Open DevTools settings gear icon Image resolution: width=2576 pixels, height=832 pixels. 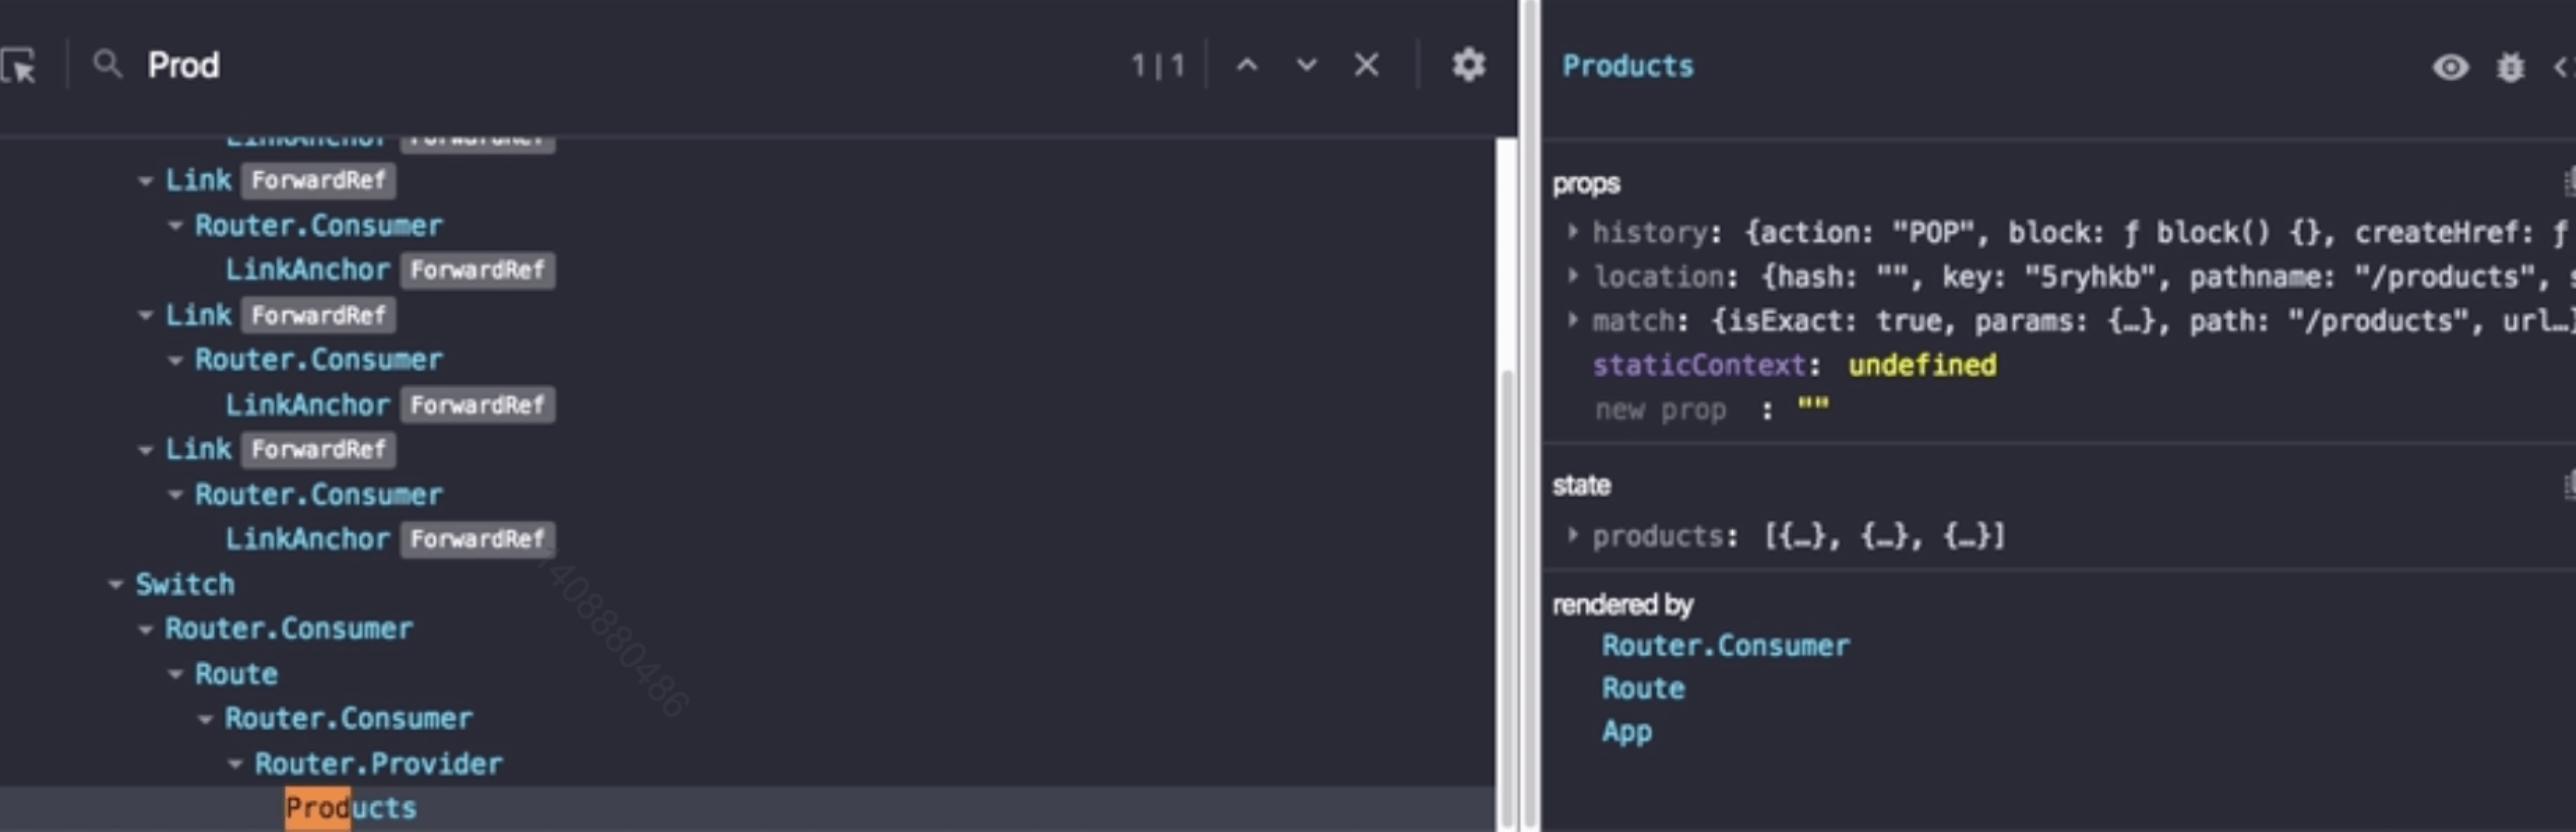(x=1468, y=65)
